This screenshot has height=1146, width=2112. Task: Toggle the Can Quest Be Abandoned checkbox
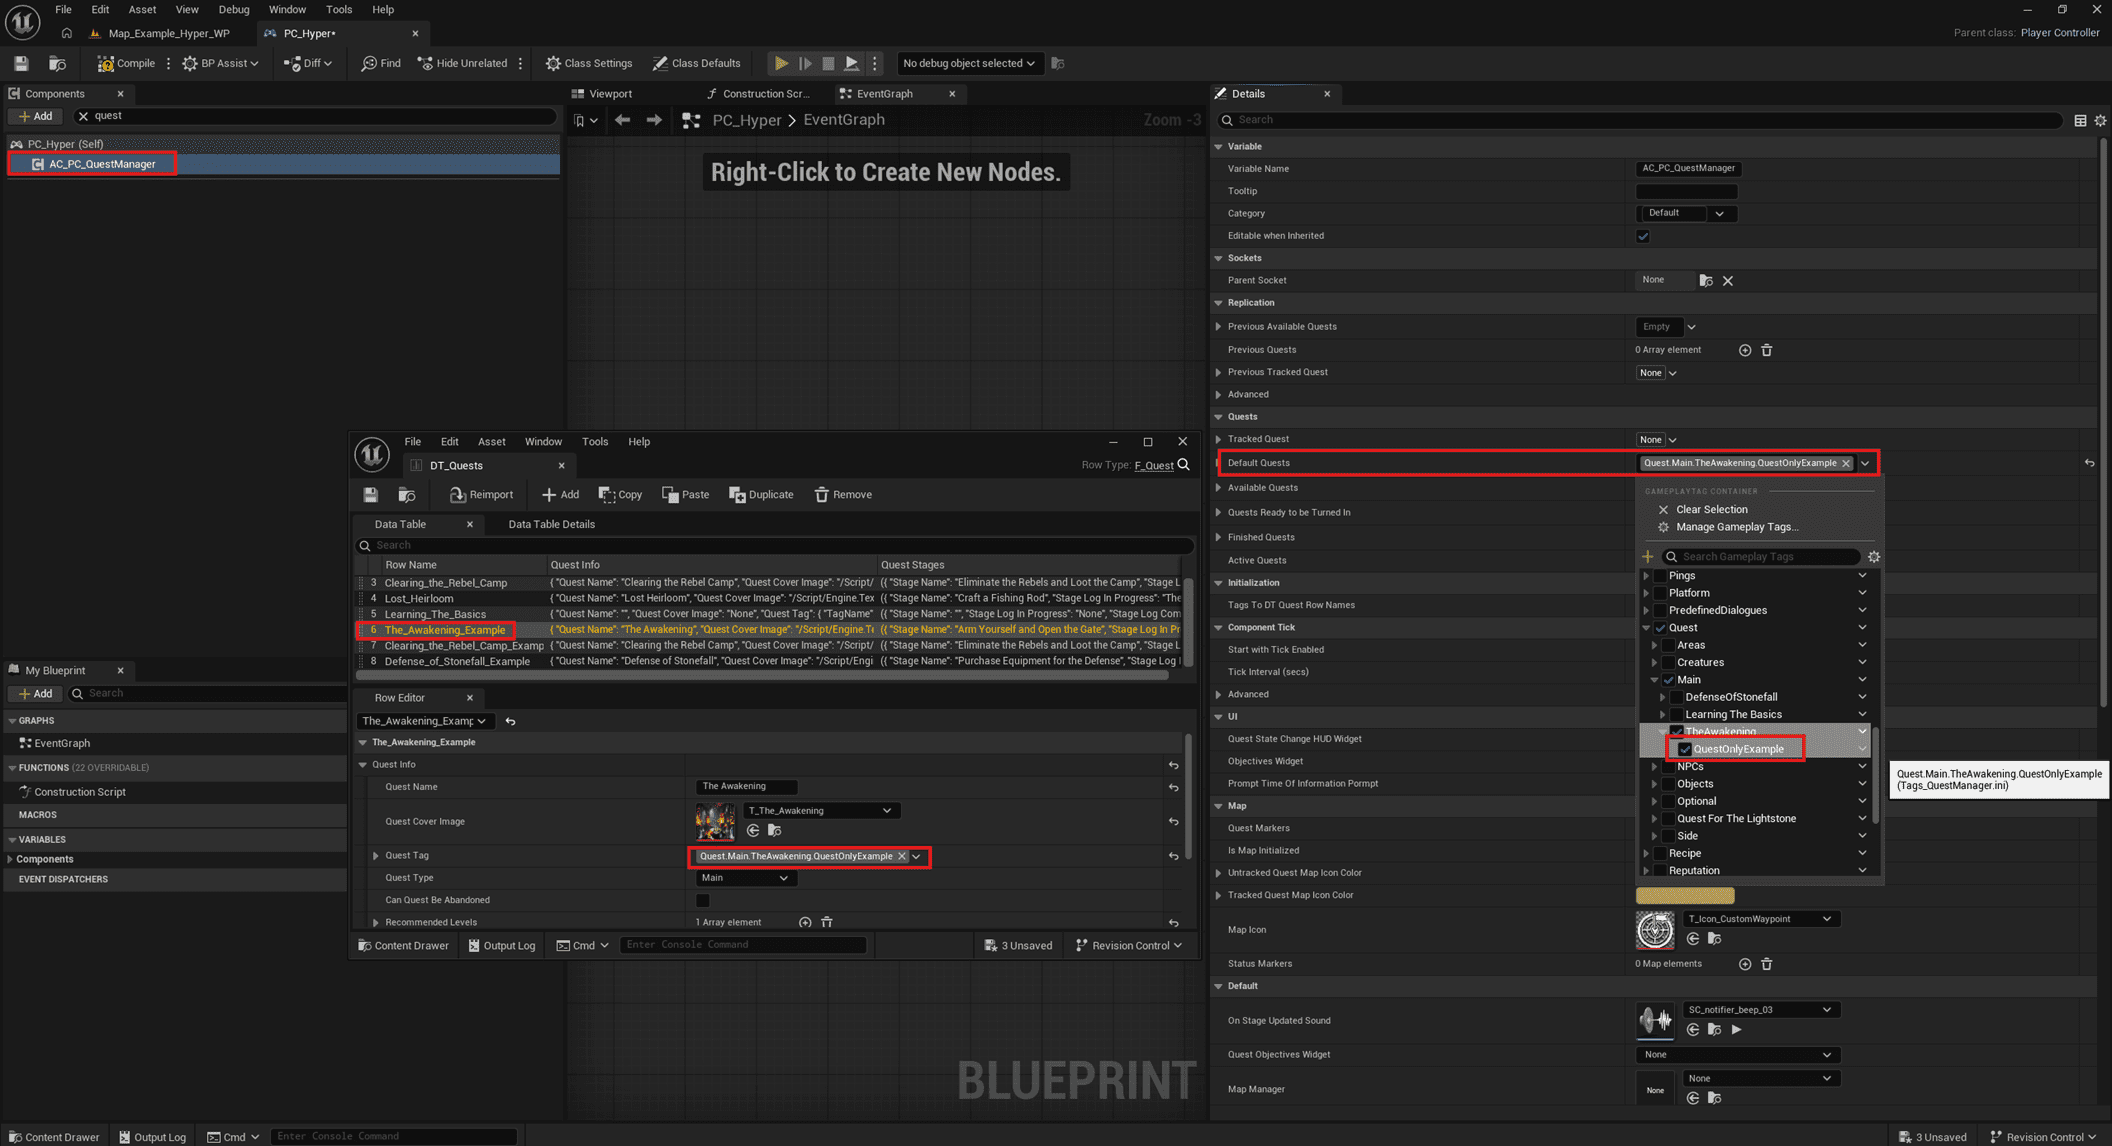click(703, 900)
